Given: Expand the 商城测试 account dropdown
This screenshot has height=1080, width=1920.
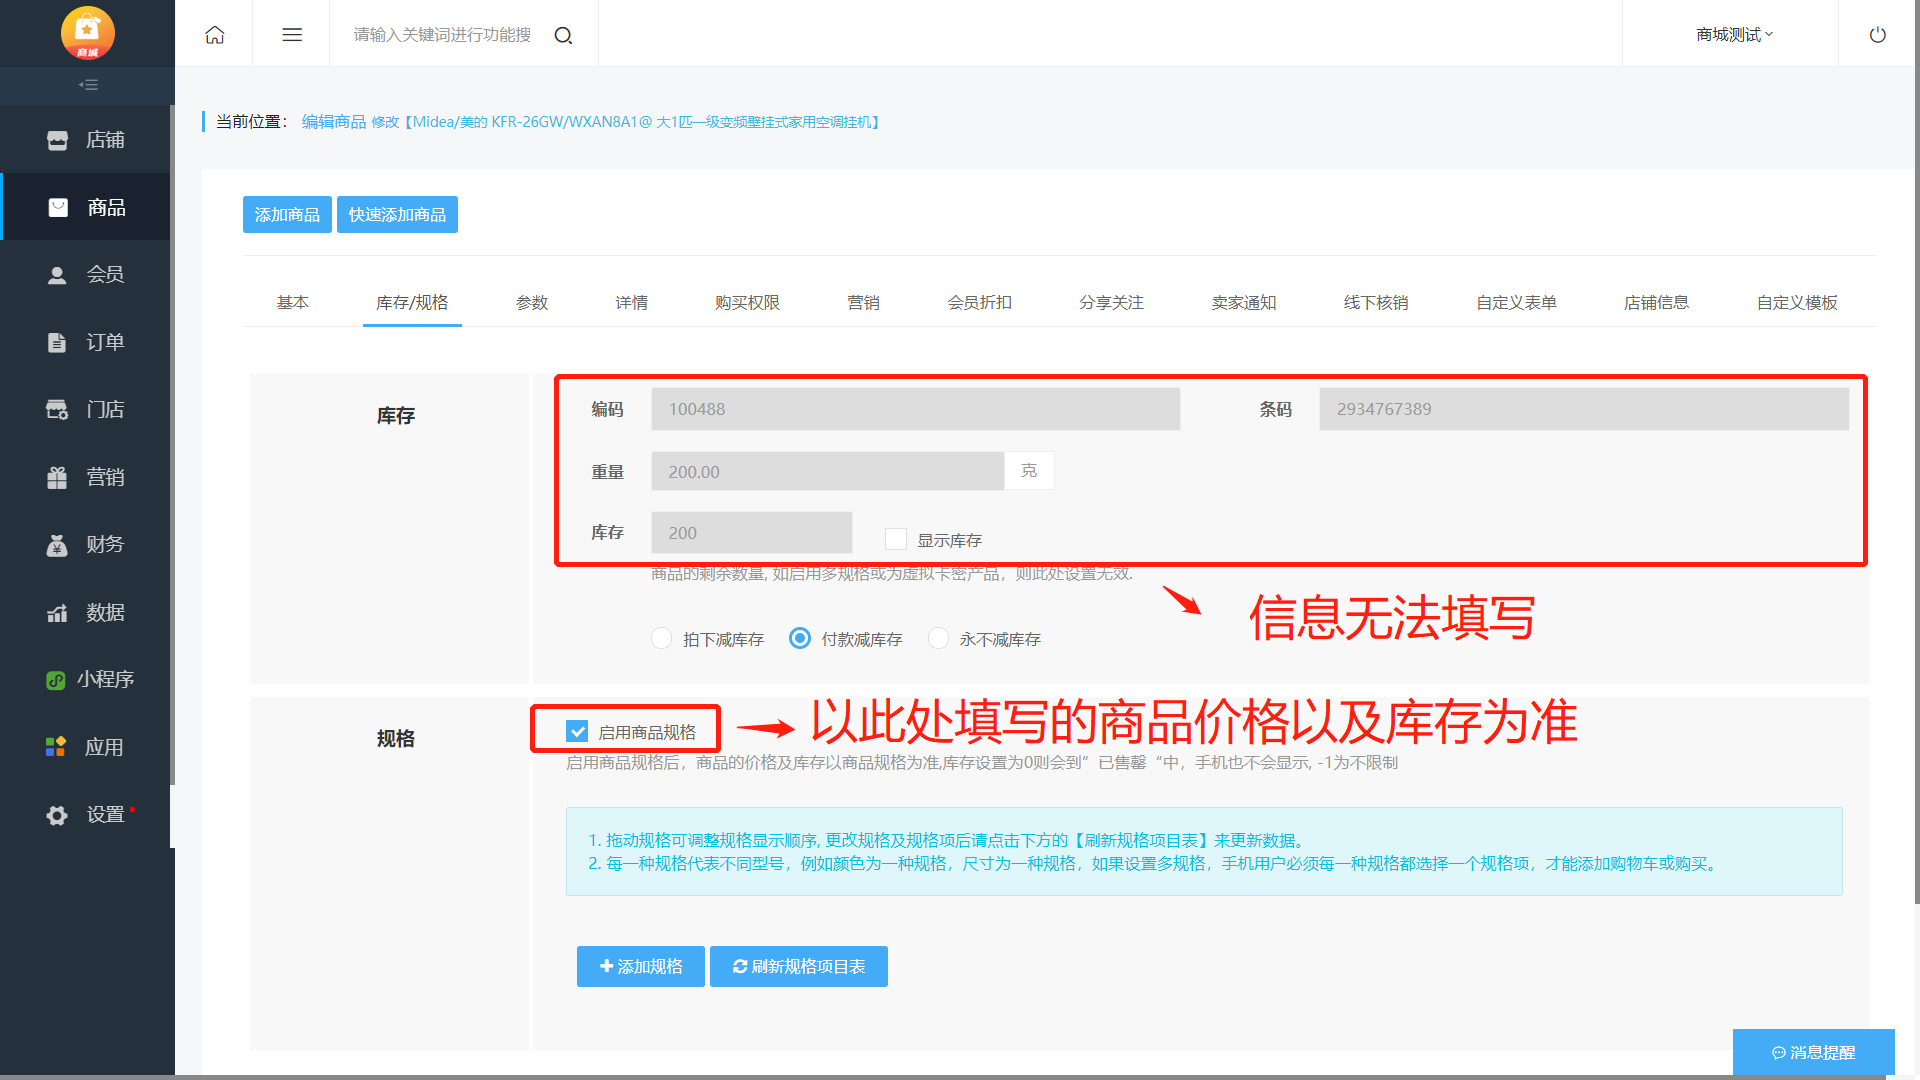Looking at the screenshot, I should point(1735,35).
